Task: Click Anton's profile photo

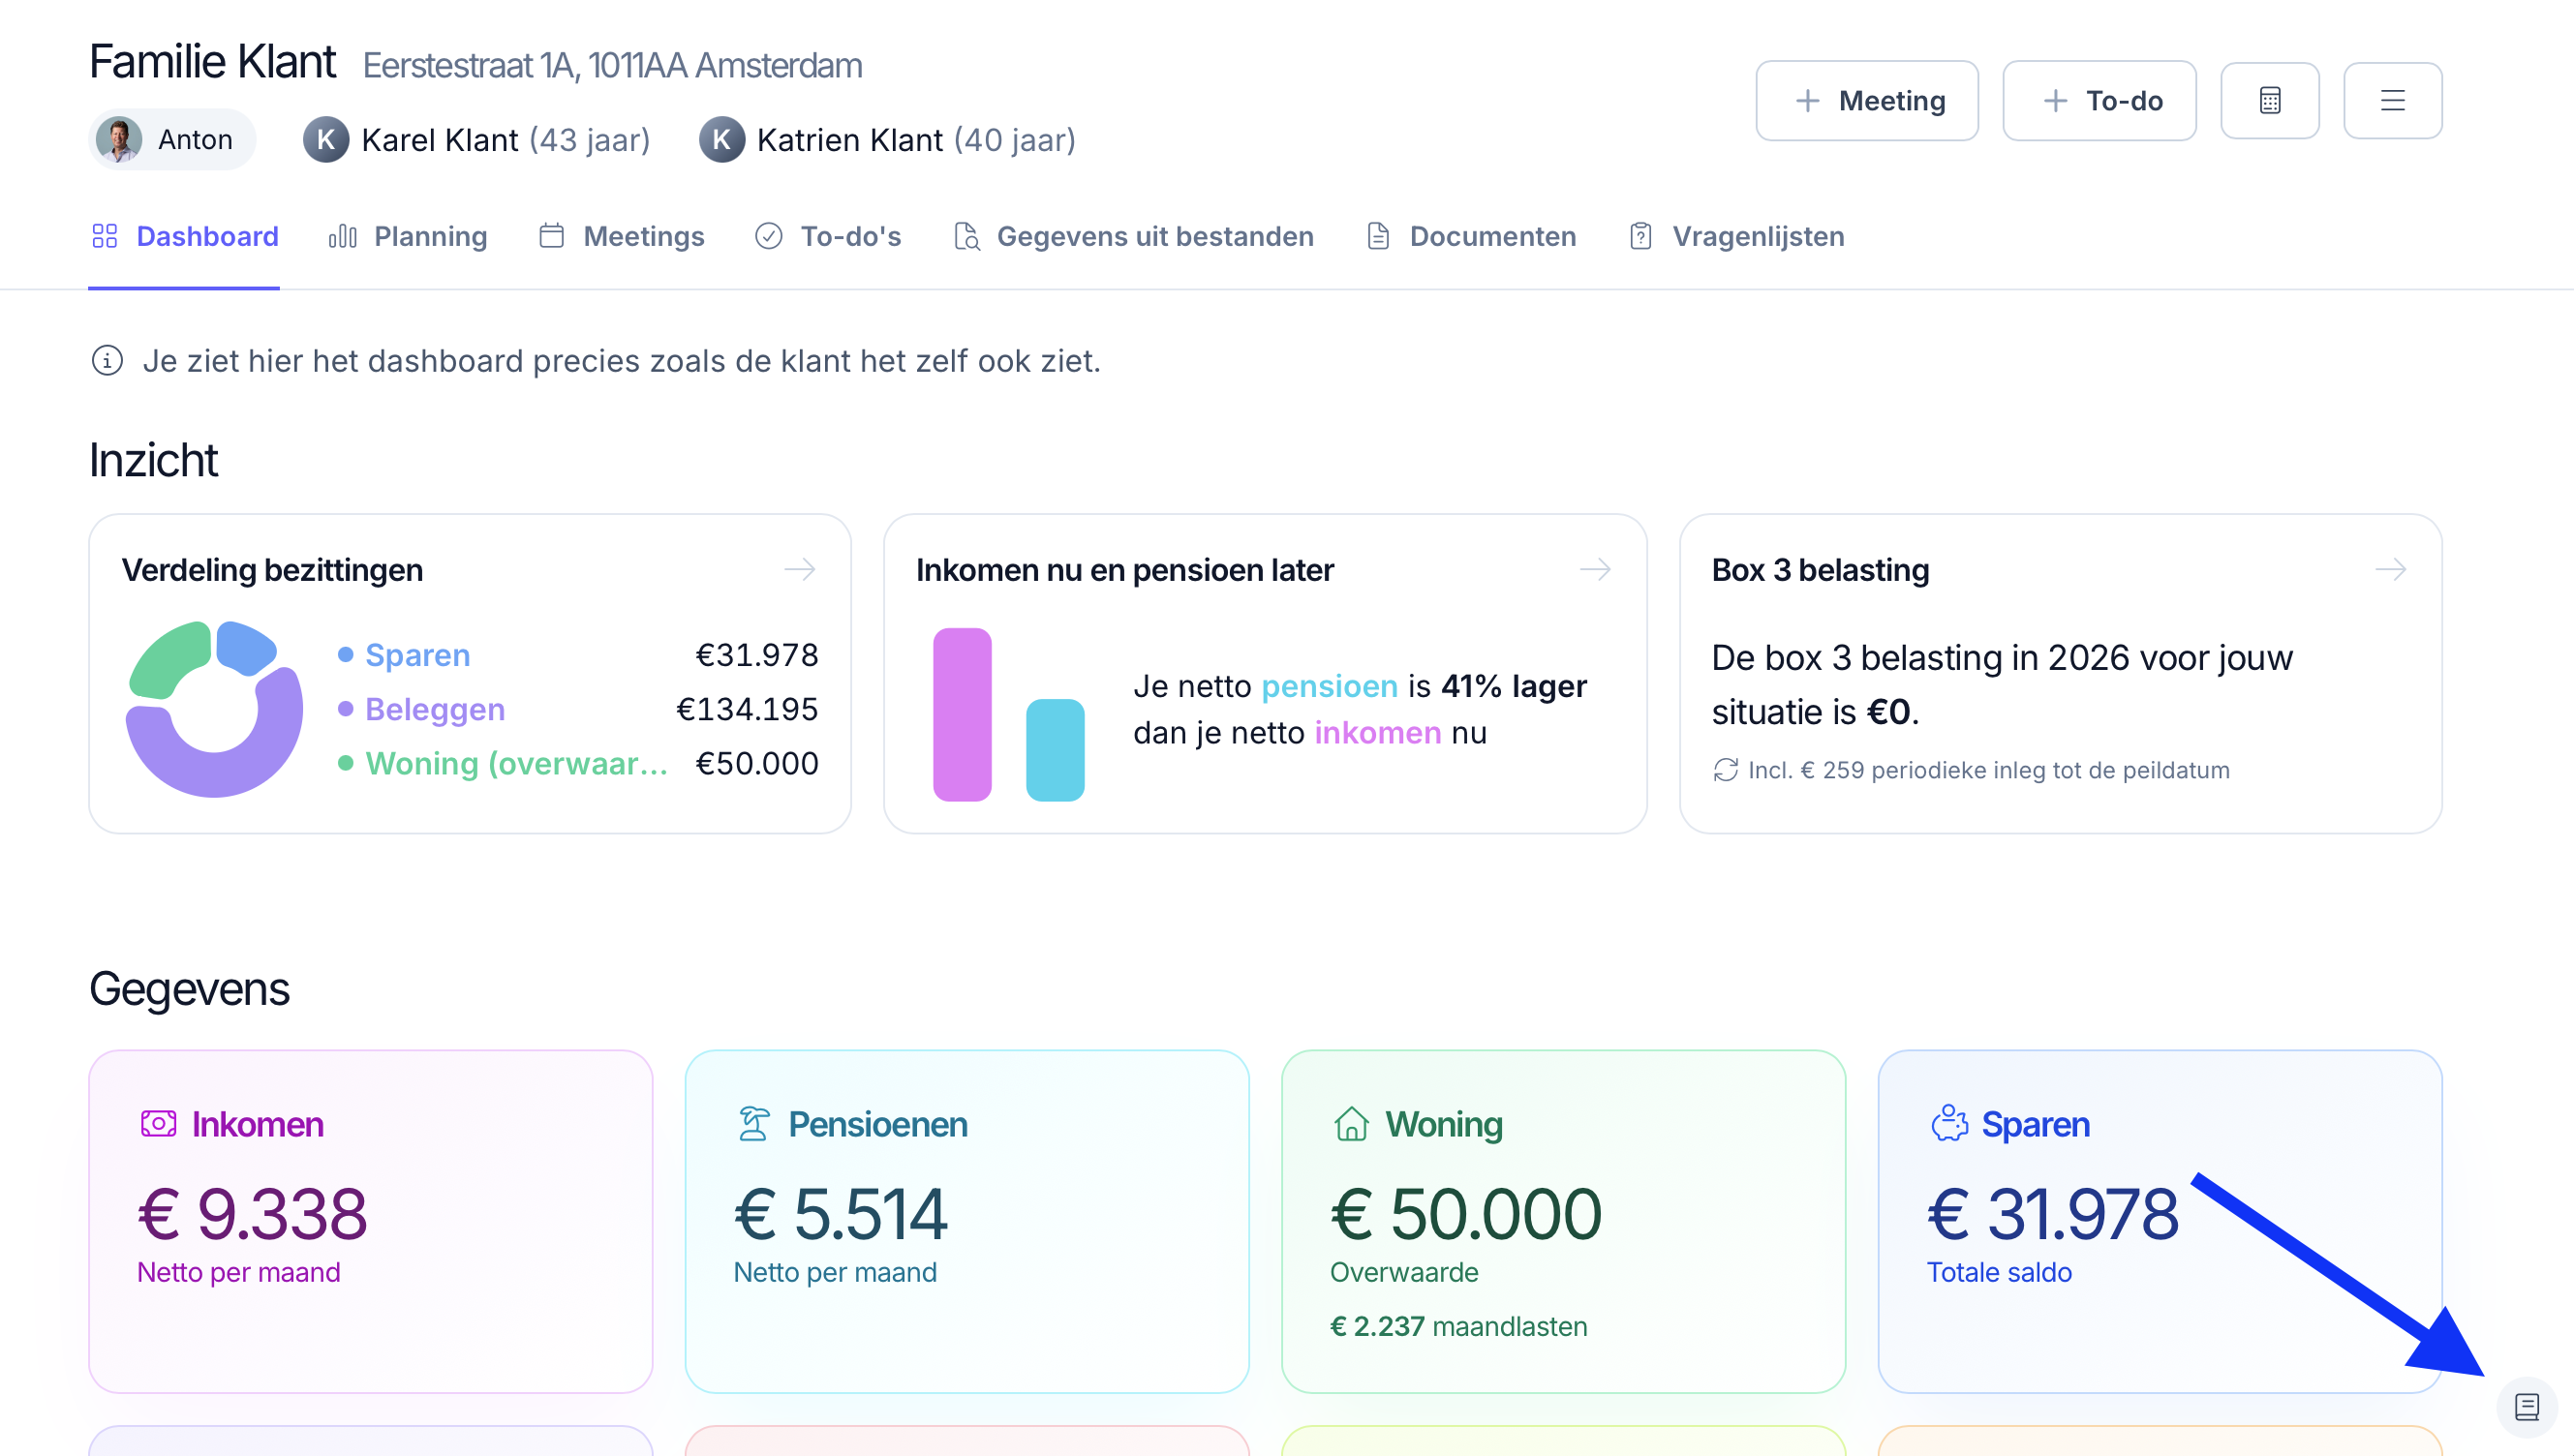Action: click(119, 139)
